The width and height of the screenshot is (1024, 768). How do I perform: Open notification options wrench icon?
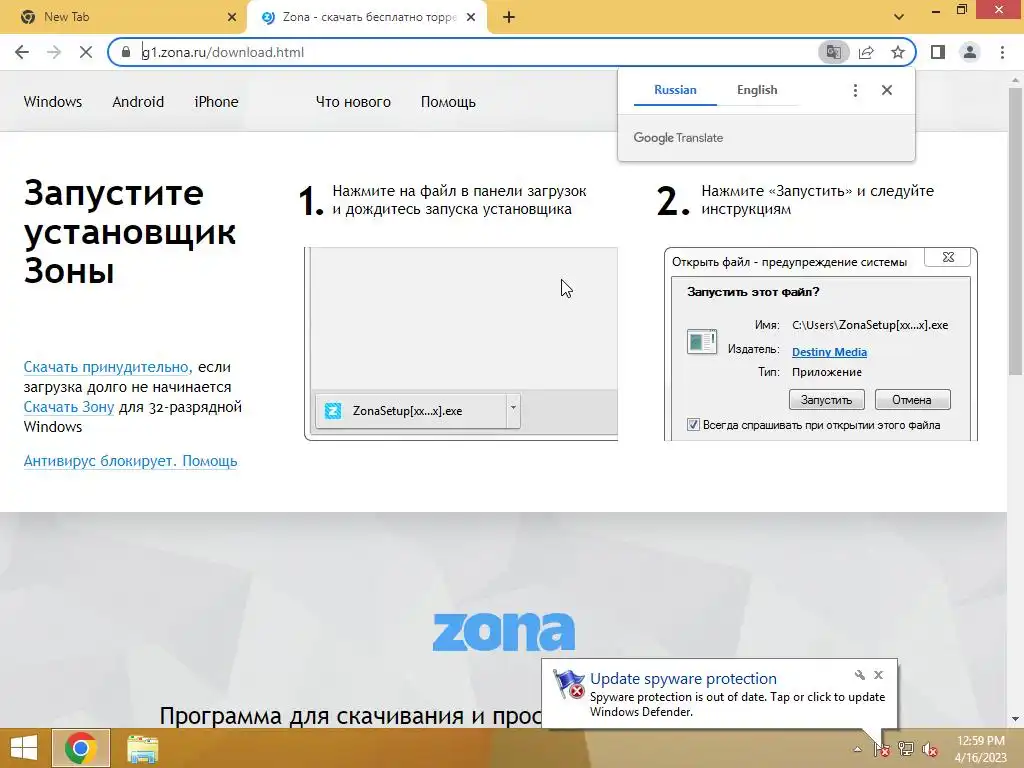pyautogui.click(x=859, y=675)
